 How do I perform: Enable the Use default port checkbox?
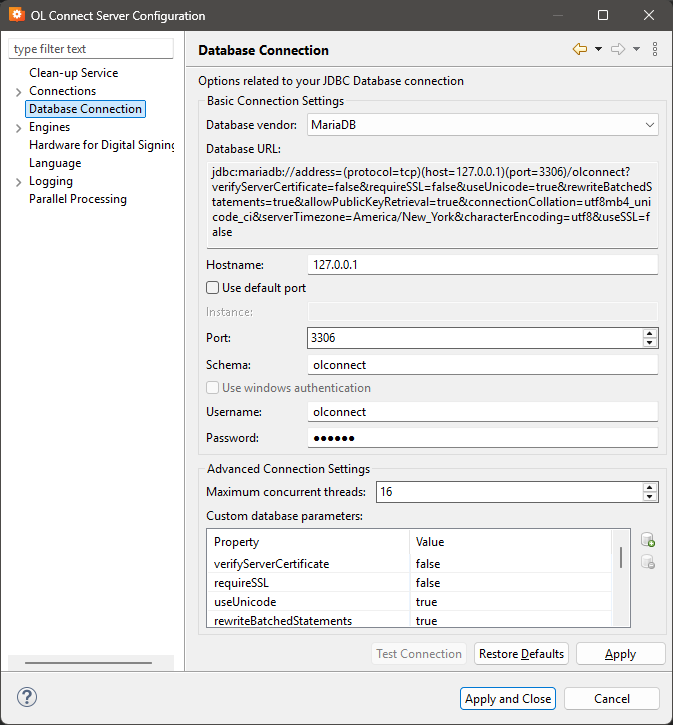pyautogui.click(x=212, y=288)
